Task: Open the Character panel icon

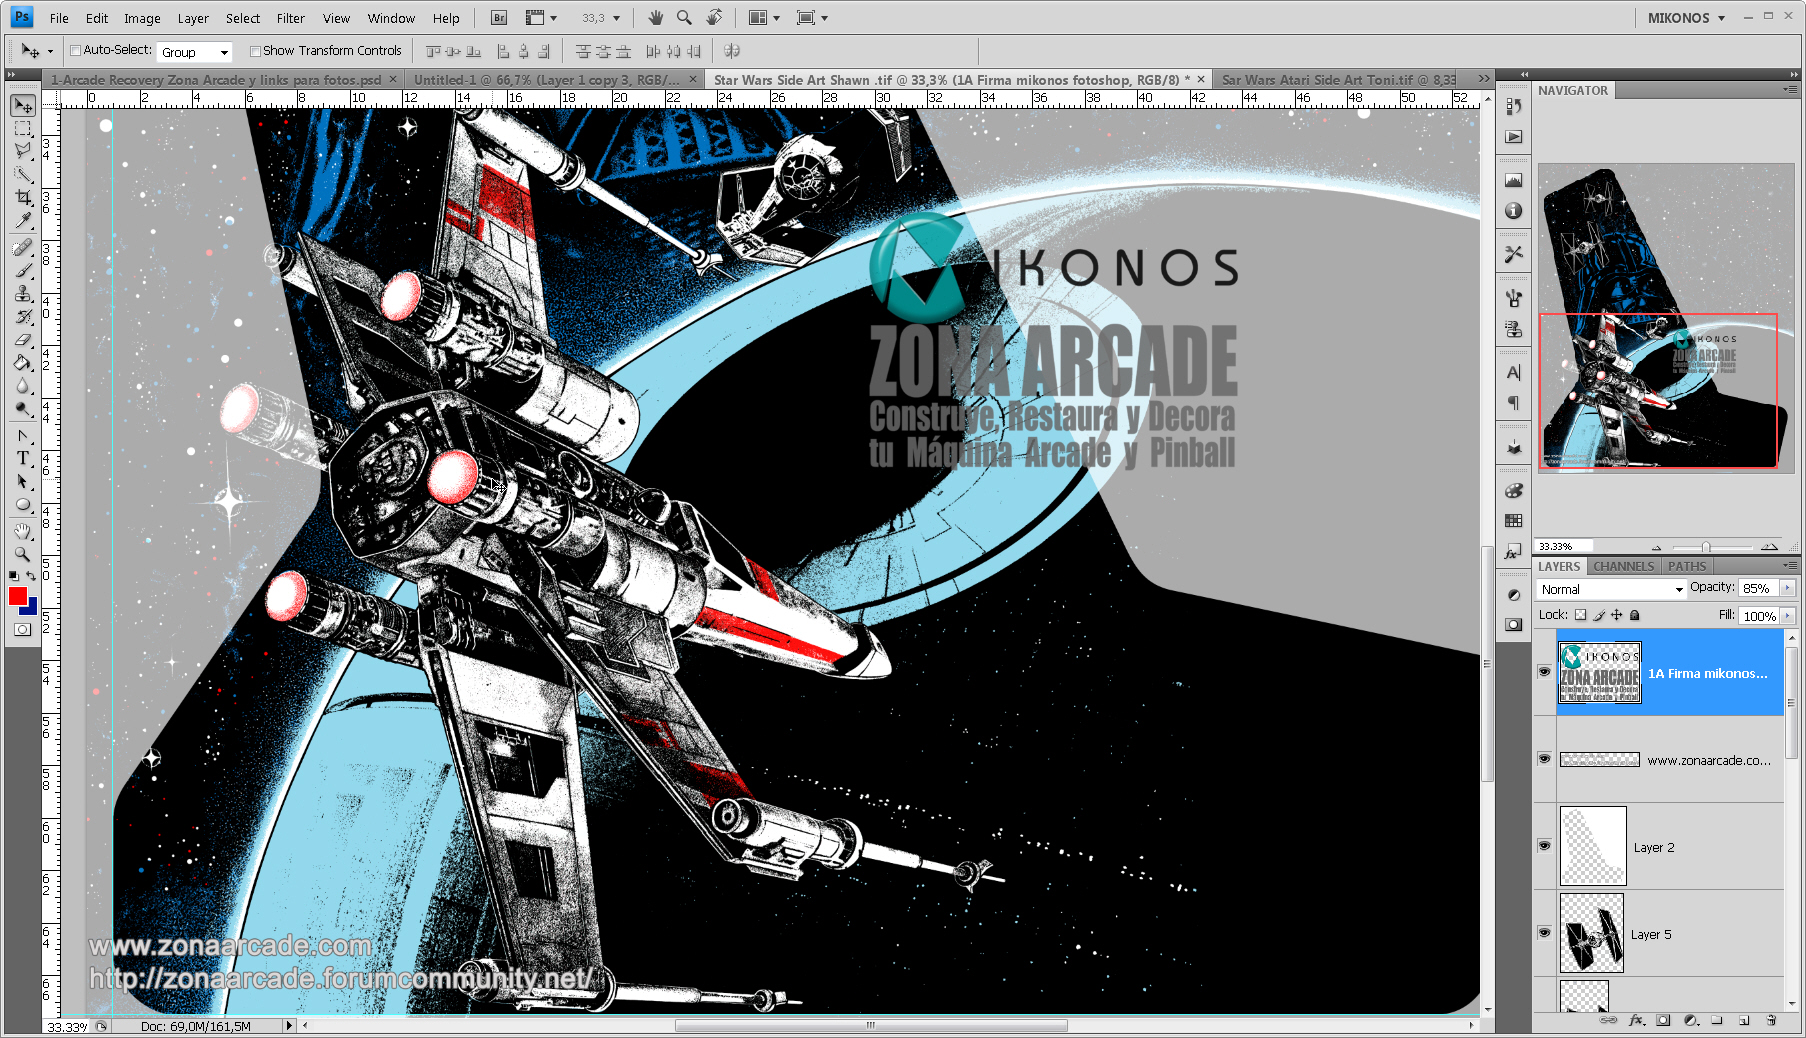Action: pos(1513,373)
